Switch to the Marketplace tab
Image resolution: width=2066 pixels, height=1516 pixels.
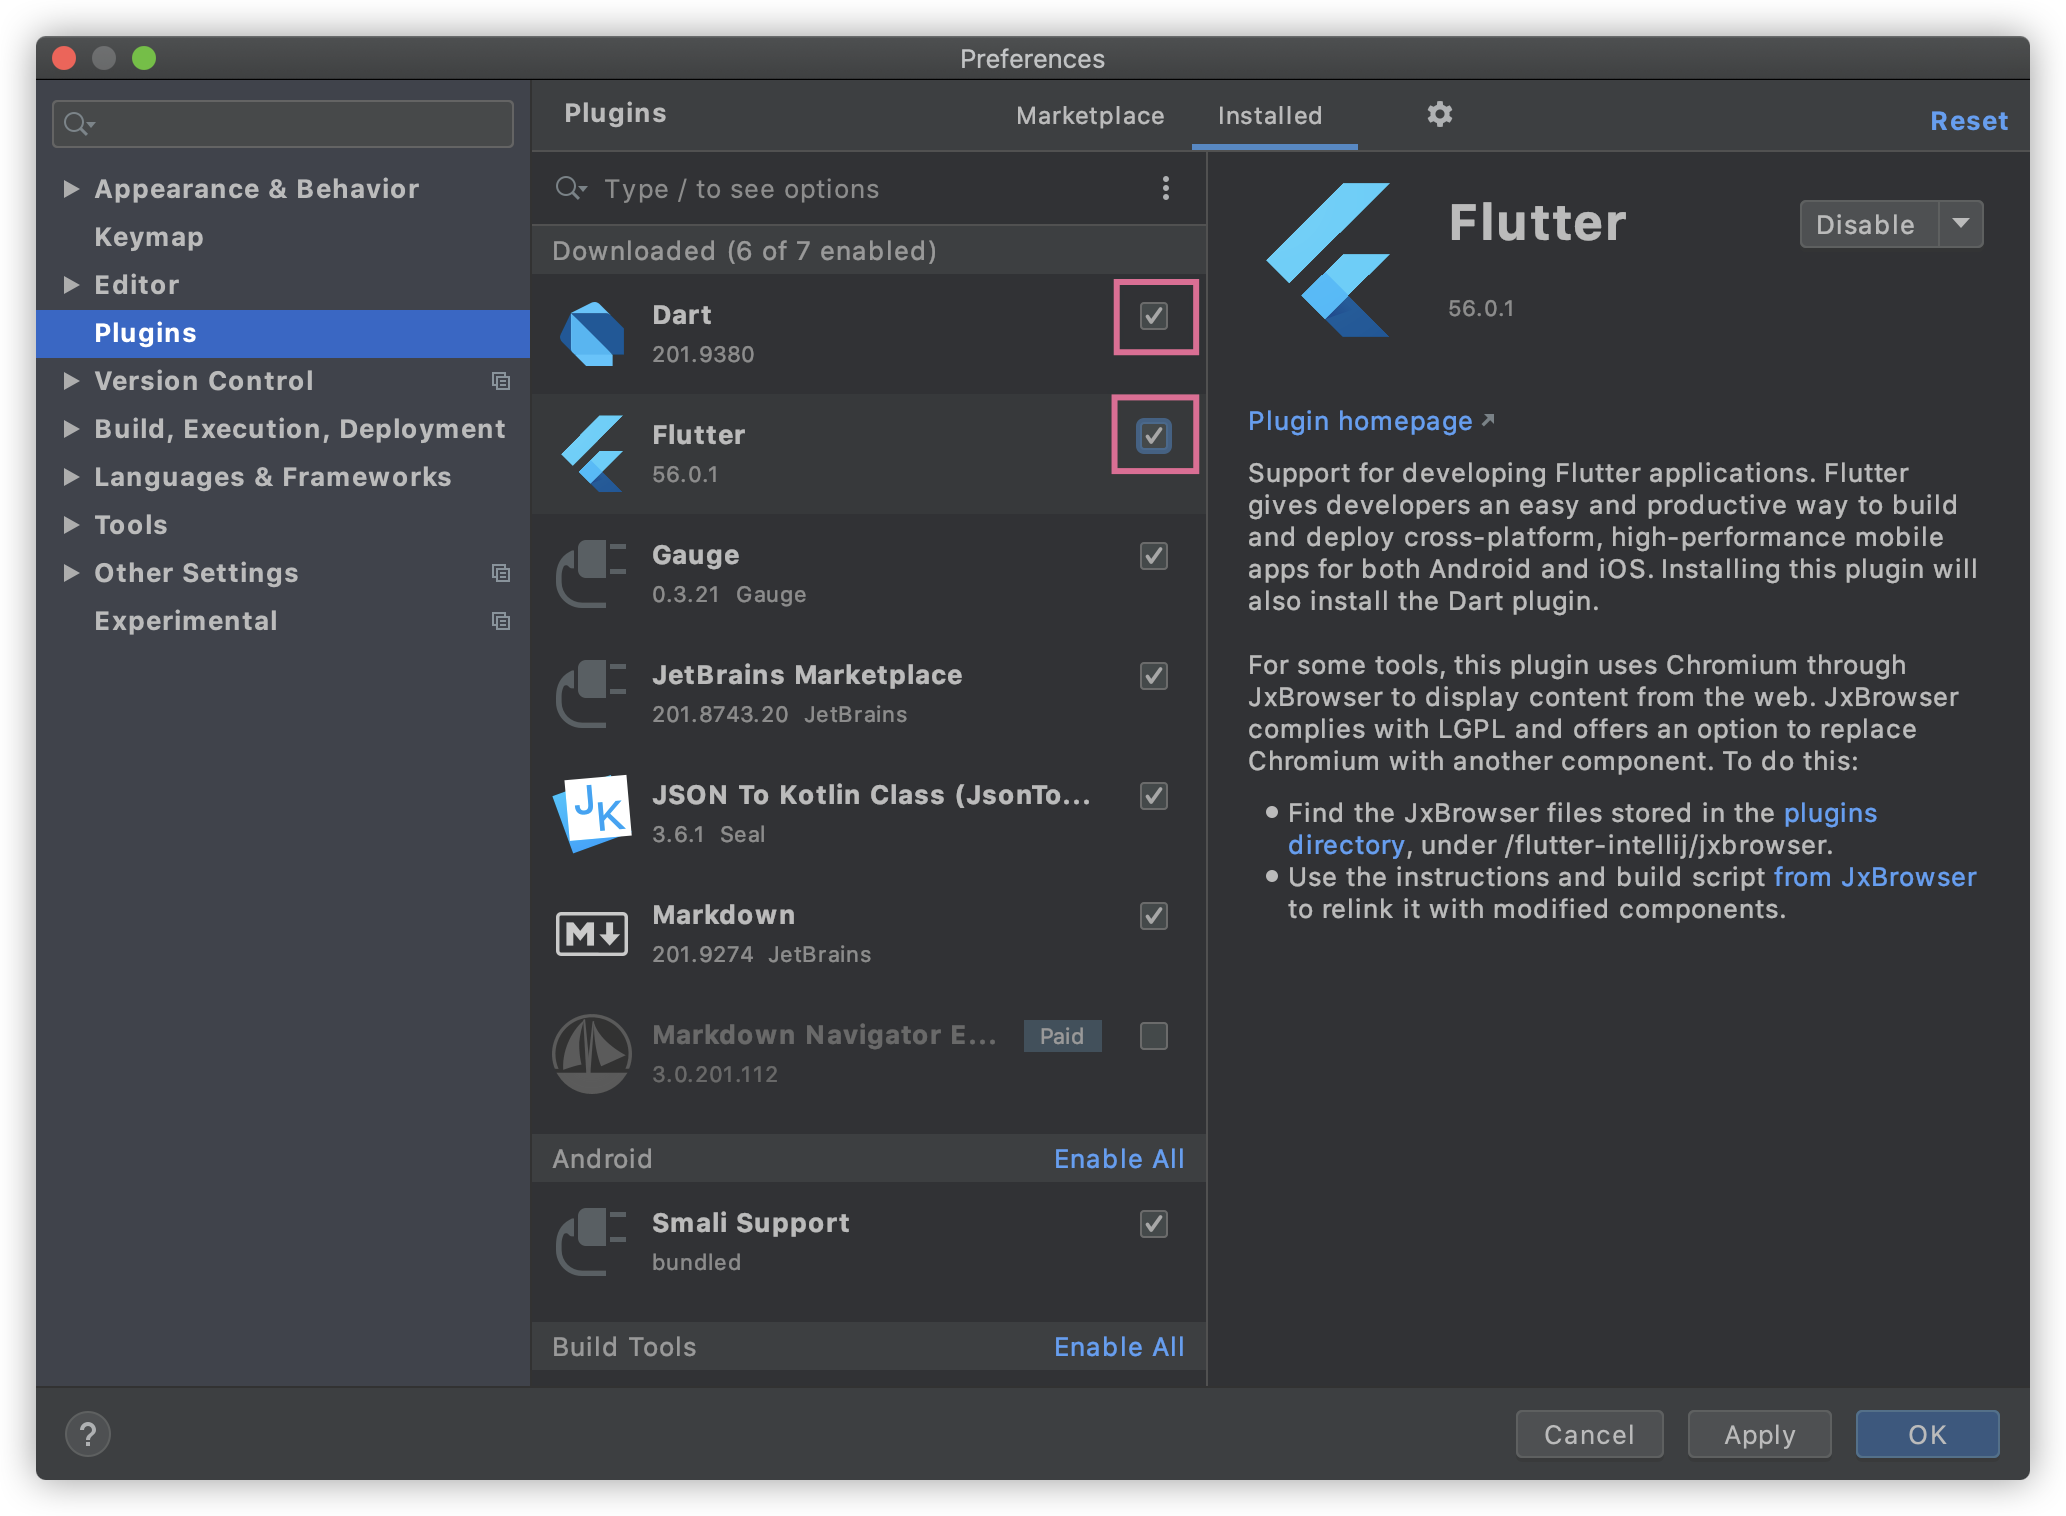(1090, 116)
